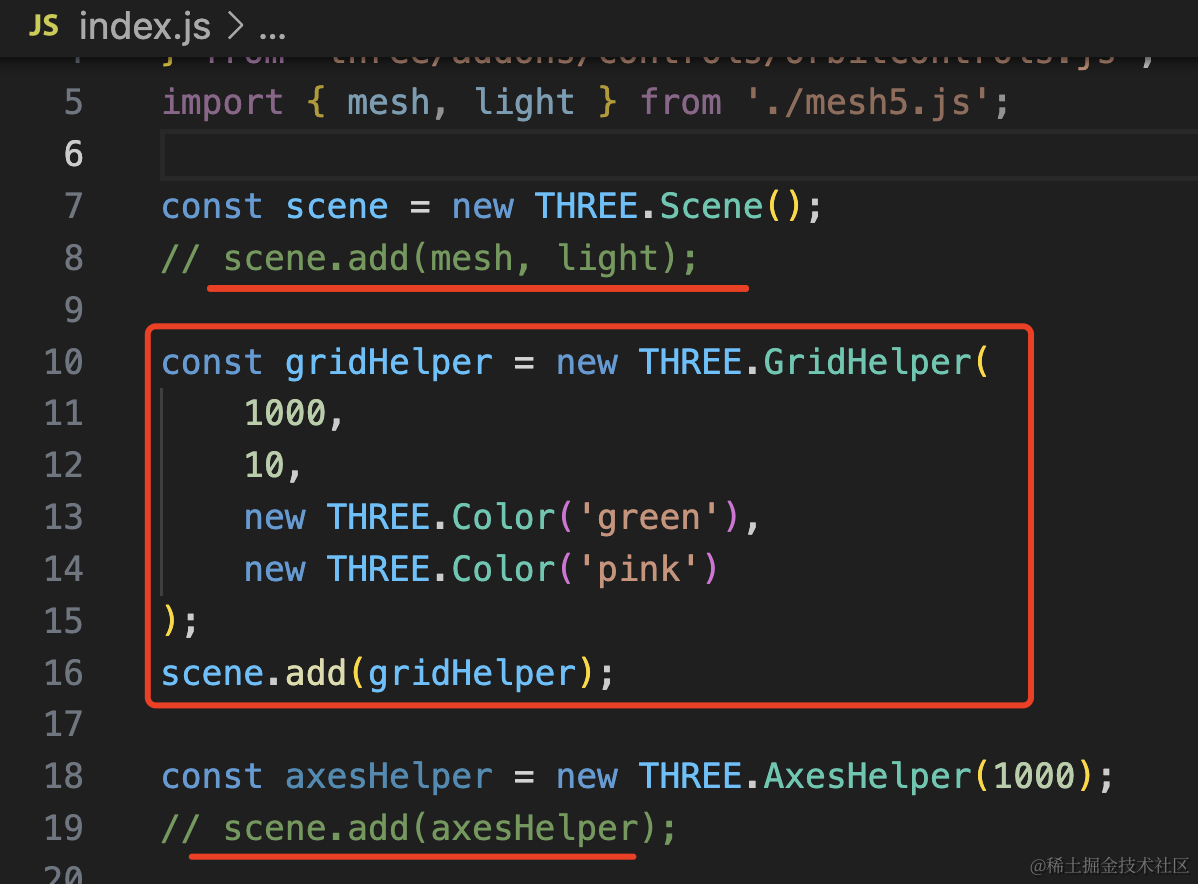Image resolution: width=1198 pixels, height=884 pixels.
Task: Click the 'green' color string
Action: click(648, 518)
